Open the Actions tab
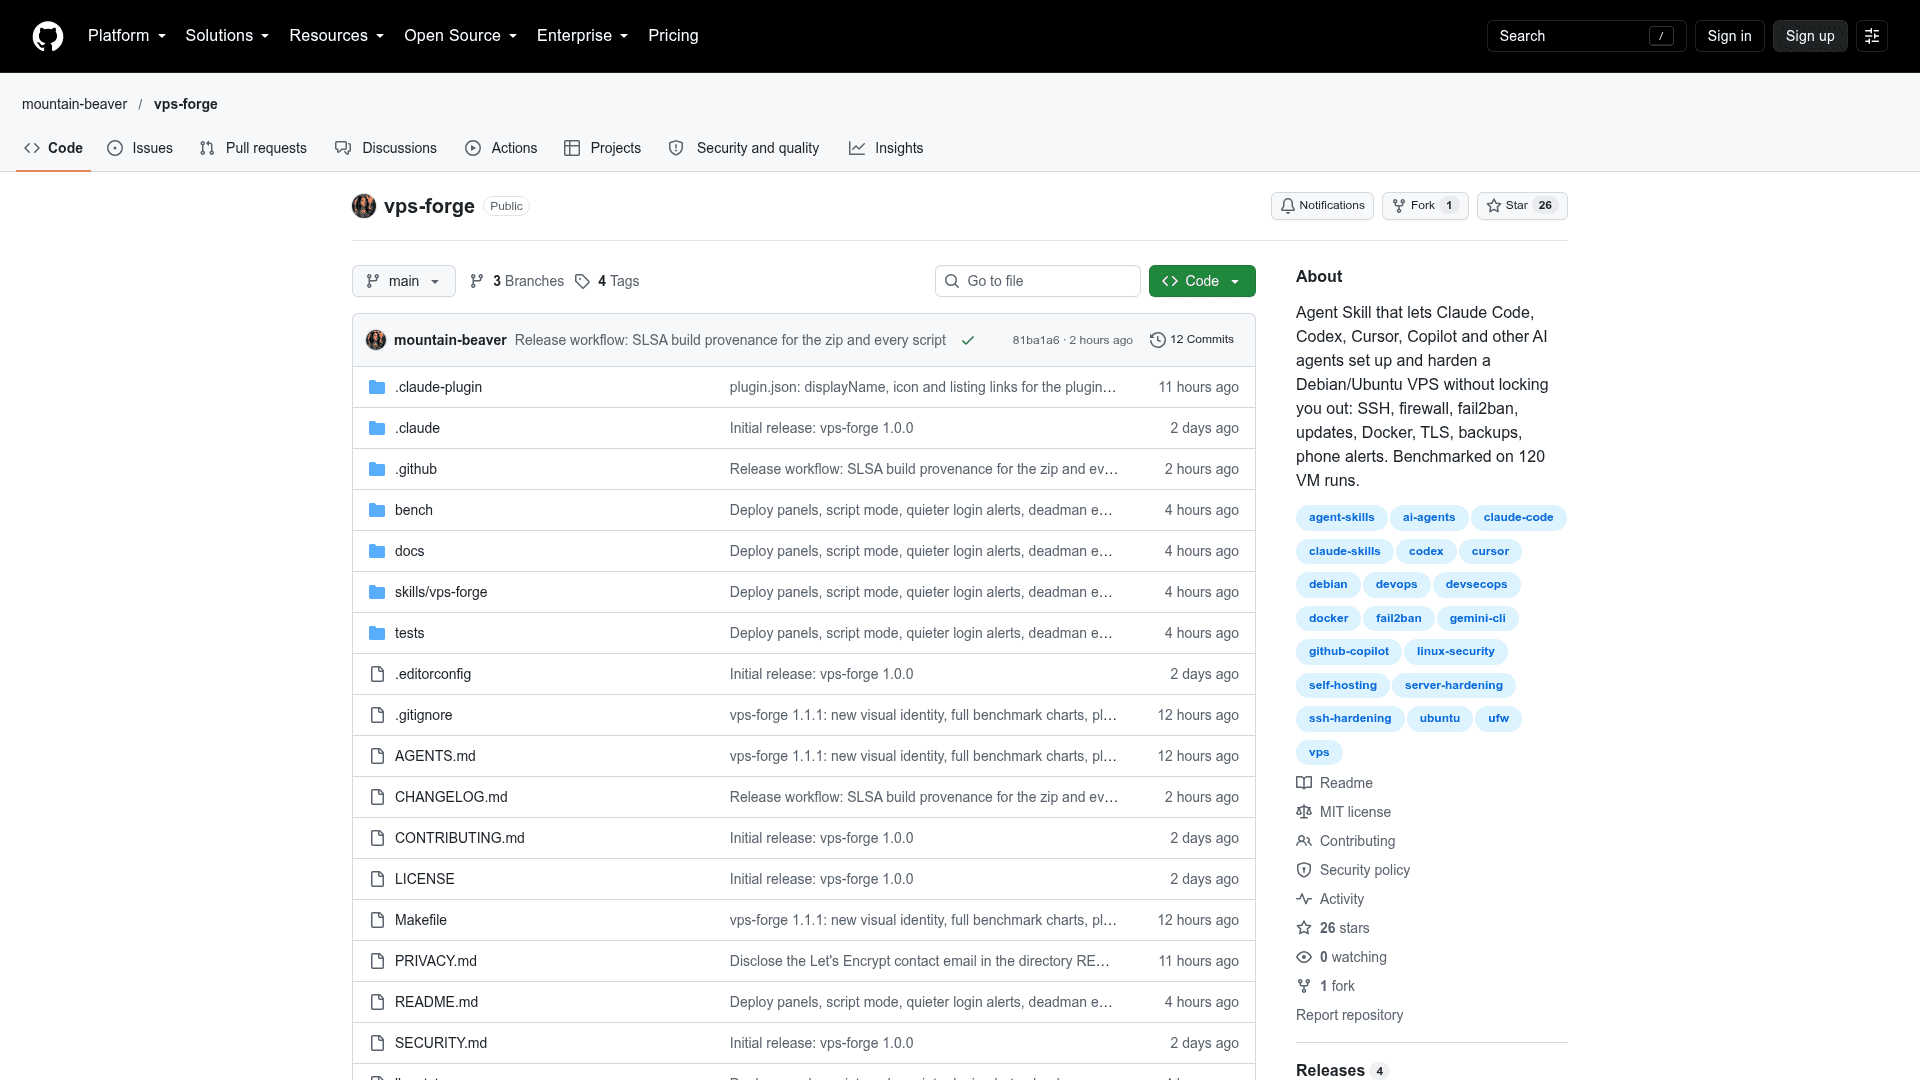Viewport: 1920px width, 1080px height. coord(501,148)
